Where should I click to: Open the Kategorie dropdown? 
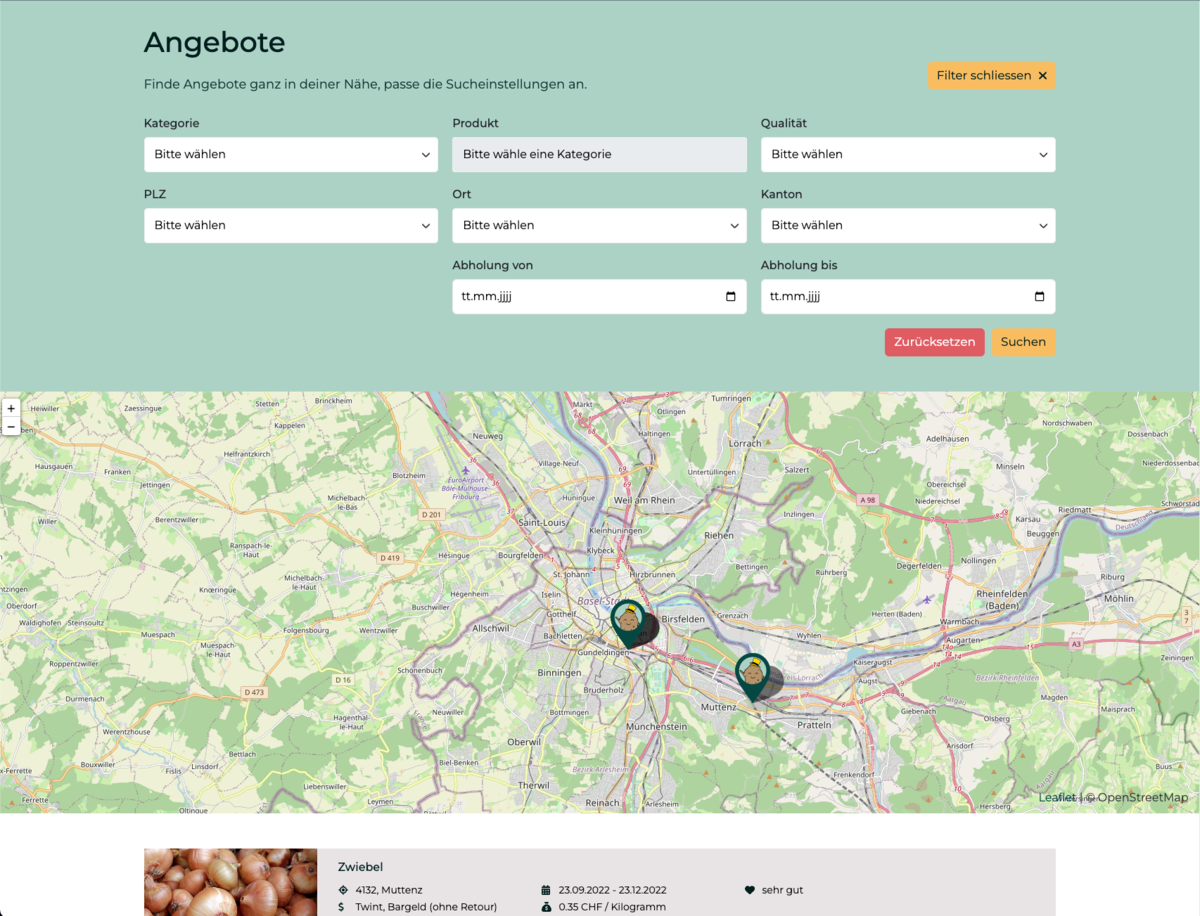pyautogui.click(x=290, y=155)
